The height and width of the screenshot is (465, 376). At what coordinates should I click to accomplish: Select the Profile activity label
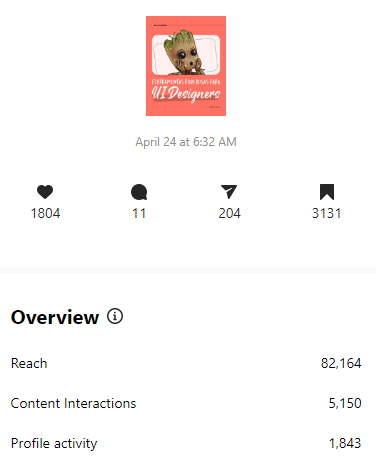click(54, 444)
